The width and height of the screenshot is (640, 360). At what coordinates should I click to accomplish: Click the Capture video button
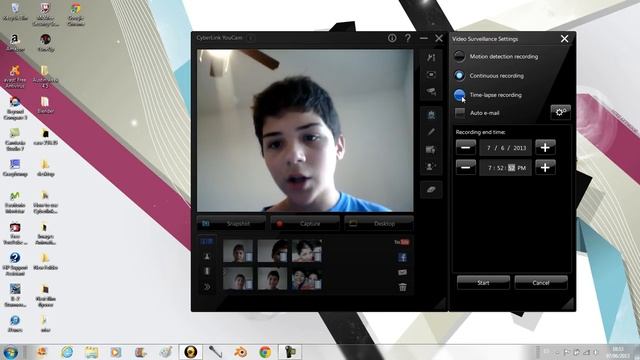pyautogui.click(x=305, y=223)
